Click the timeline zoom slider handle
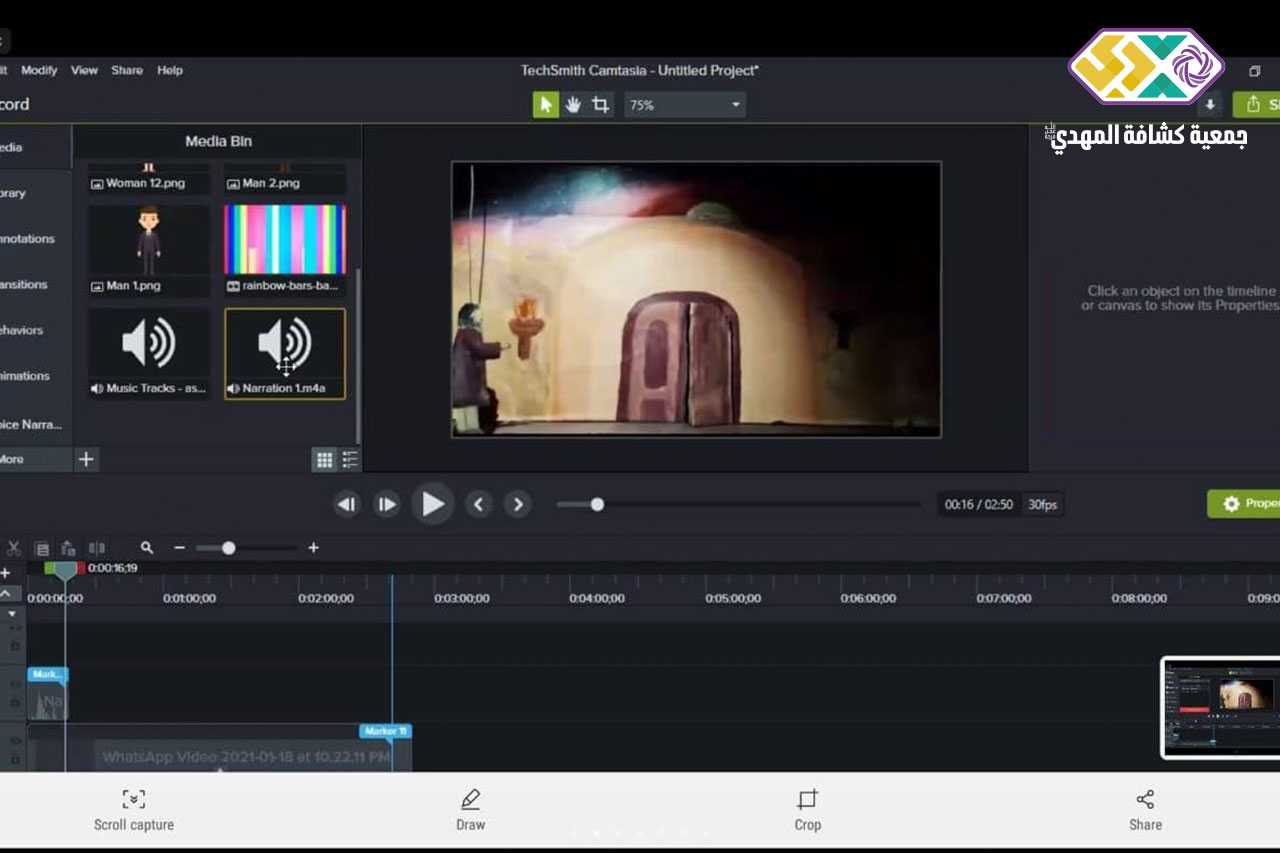 (x=229, y=548)
